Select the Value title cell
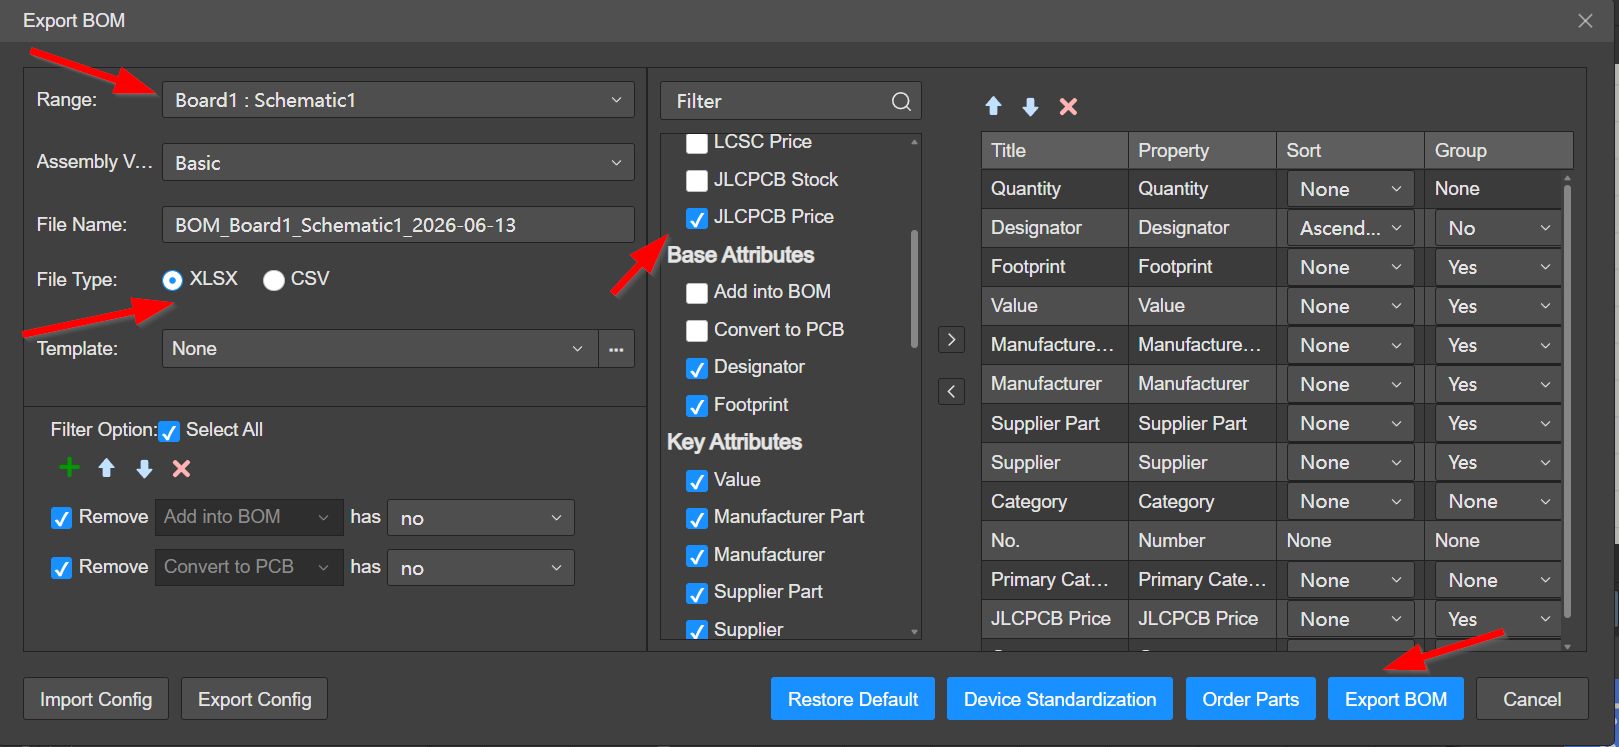 1055,306
